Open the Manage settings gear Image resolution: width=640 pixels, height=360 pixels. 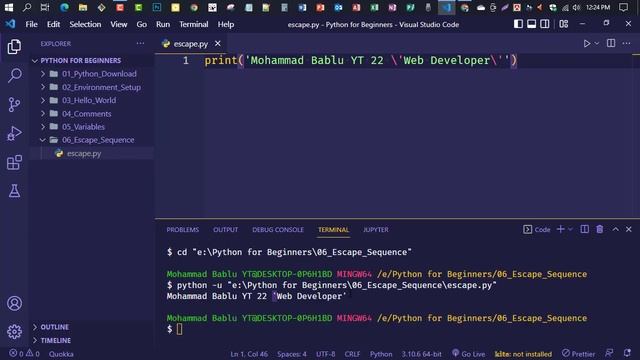(14, 331)
